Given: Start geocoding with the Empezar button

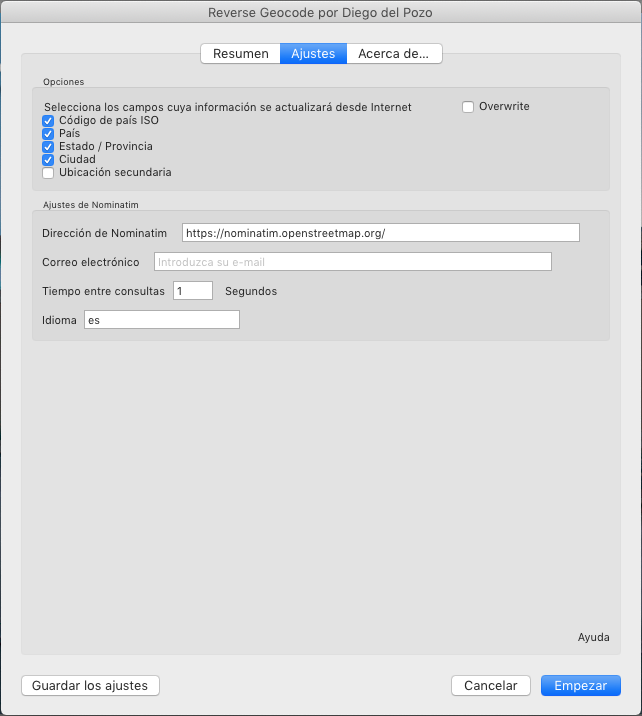Looking at the screenshot, I should click(580, 686).
